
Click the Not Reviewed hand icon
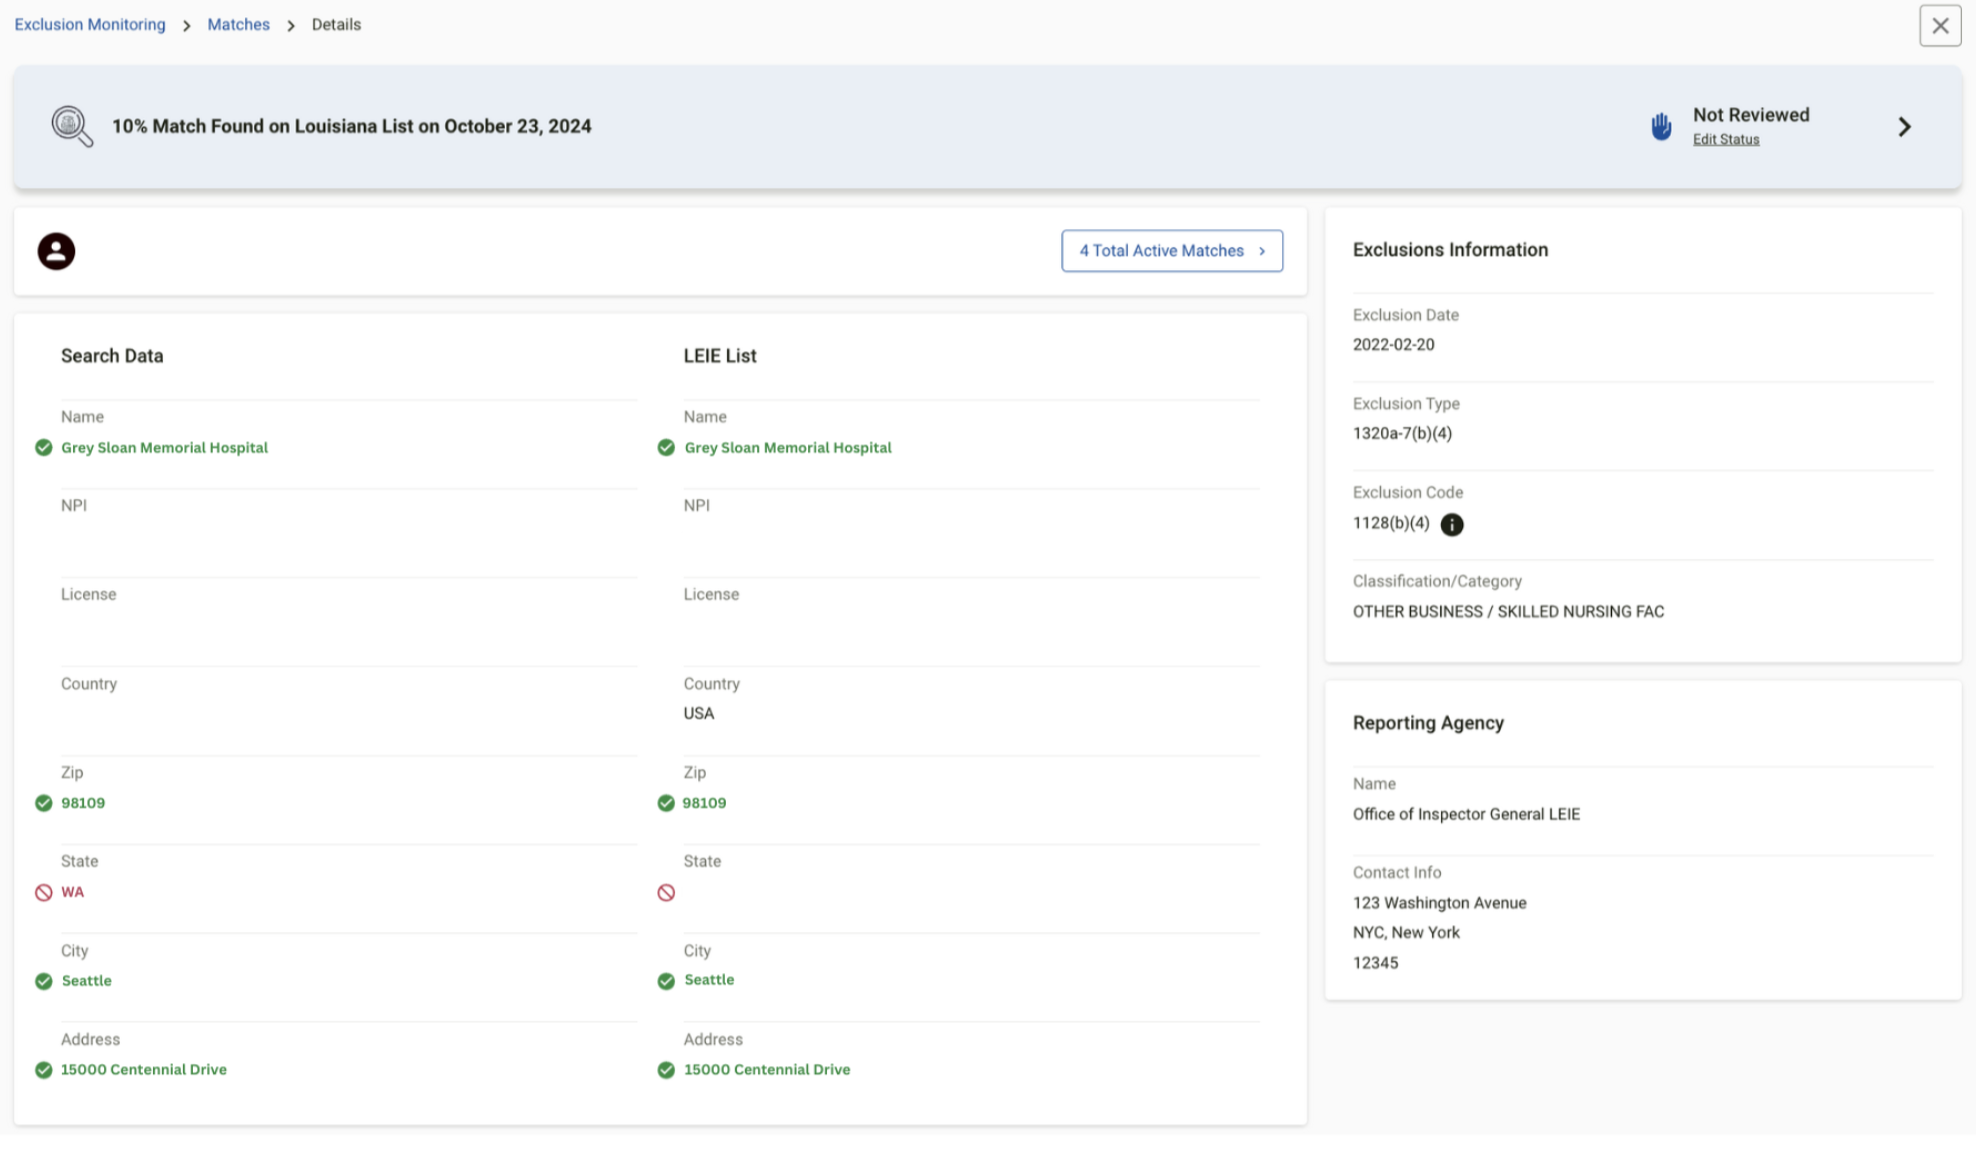point(1660,126)
